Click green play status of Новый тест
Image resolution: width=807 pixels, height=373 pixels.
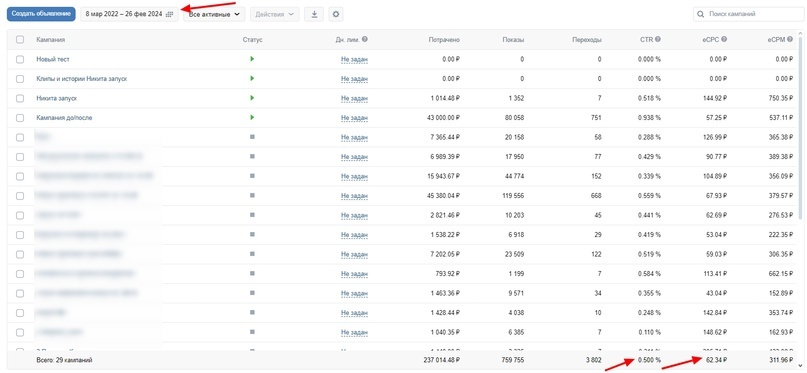point(252,59)
